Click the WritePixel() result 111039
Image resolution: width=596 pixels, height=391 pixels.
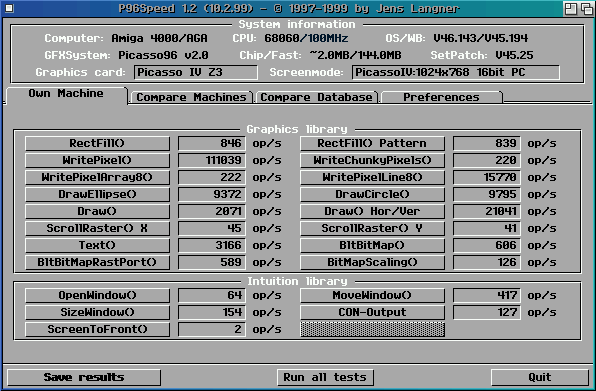(212, 160)
